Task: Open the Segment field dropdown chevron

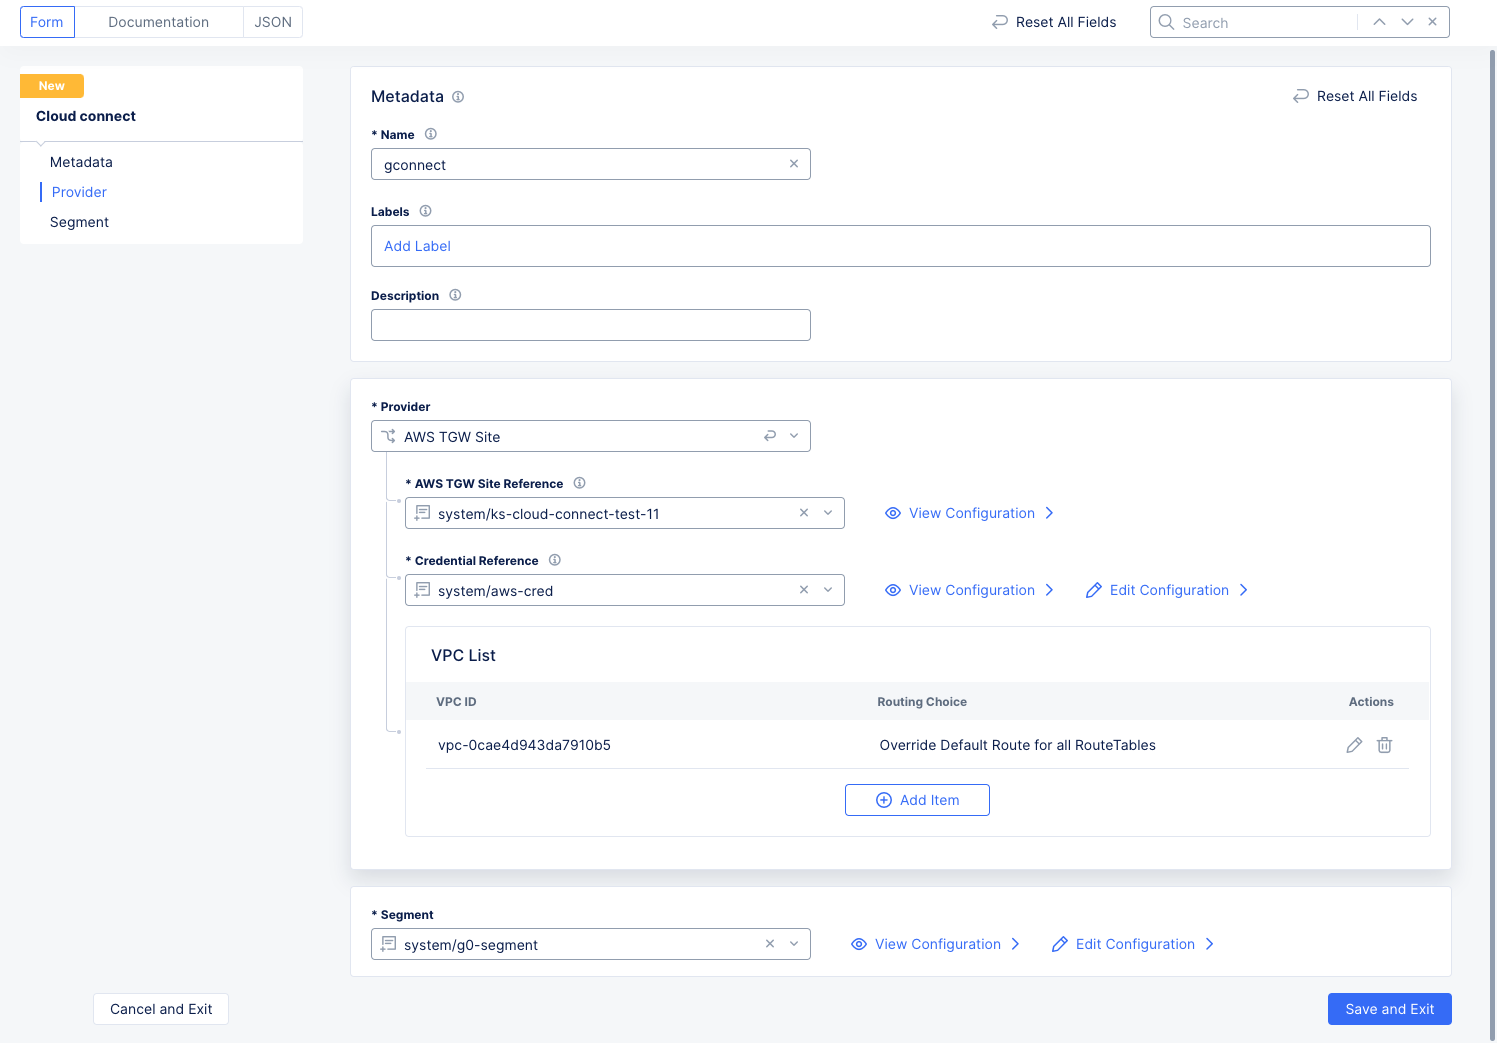Action: 795,943
